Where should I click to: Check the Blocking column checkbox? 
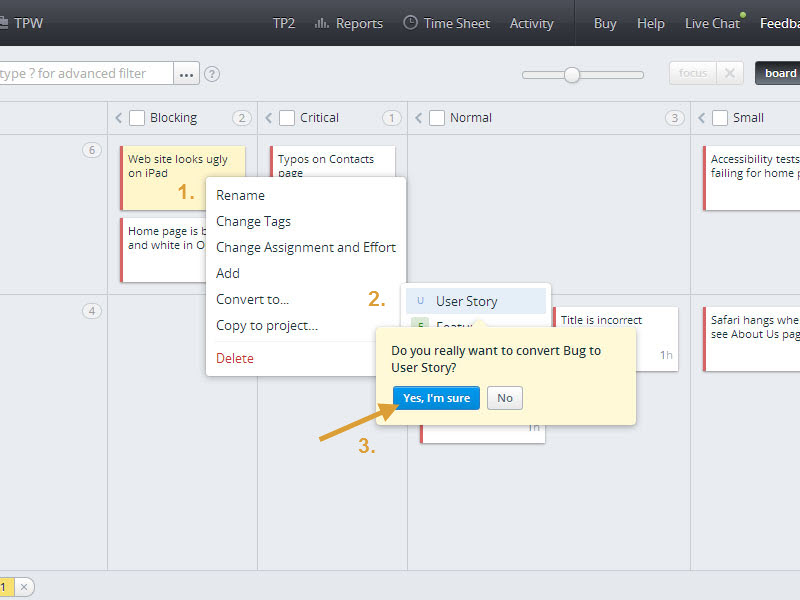(x=136, y=117)
